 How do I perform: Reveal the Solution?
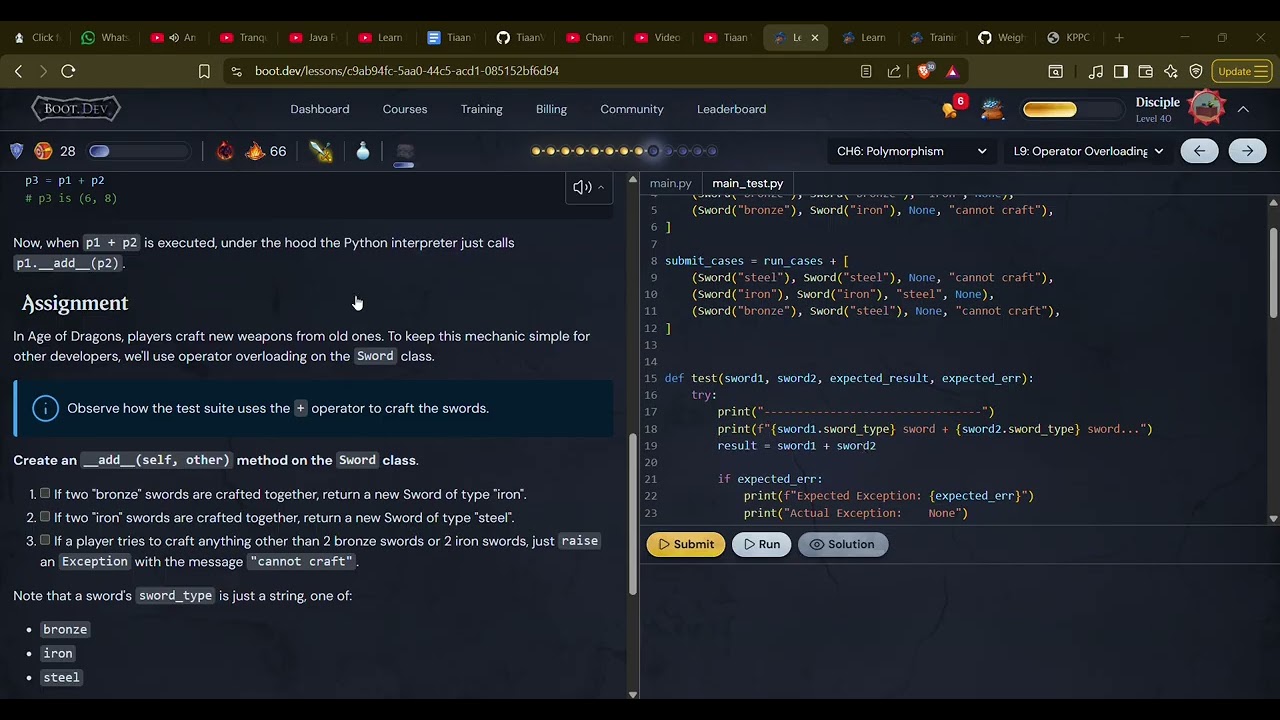(842, 544)
